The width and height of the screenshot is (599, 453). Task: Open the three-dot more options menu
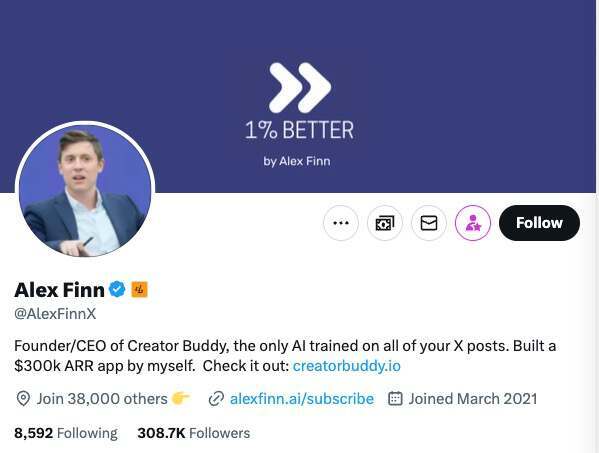341,223
